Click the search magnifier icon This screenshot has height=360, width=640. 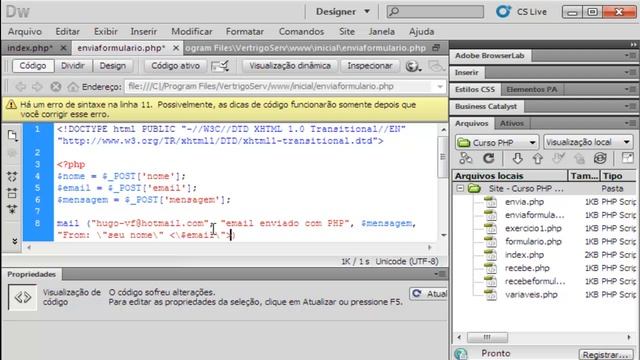tap(394, 11)
